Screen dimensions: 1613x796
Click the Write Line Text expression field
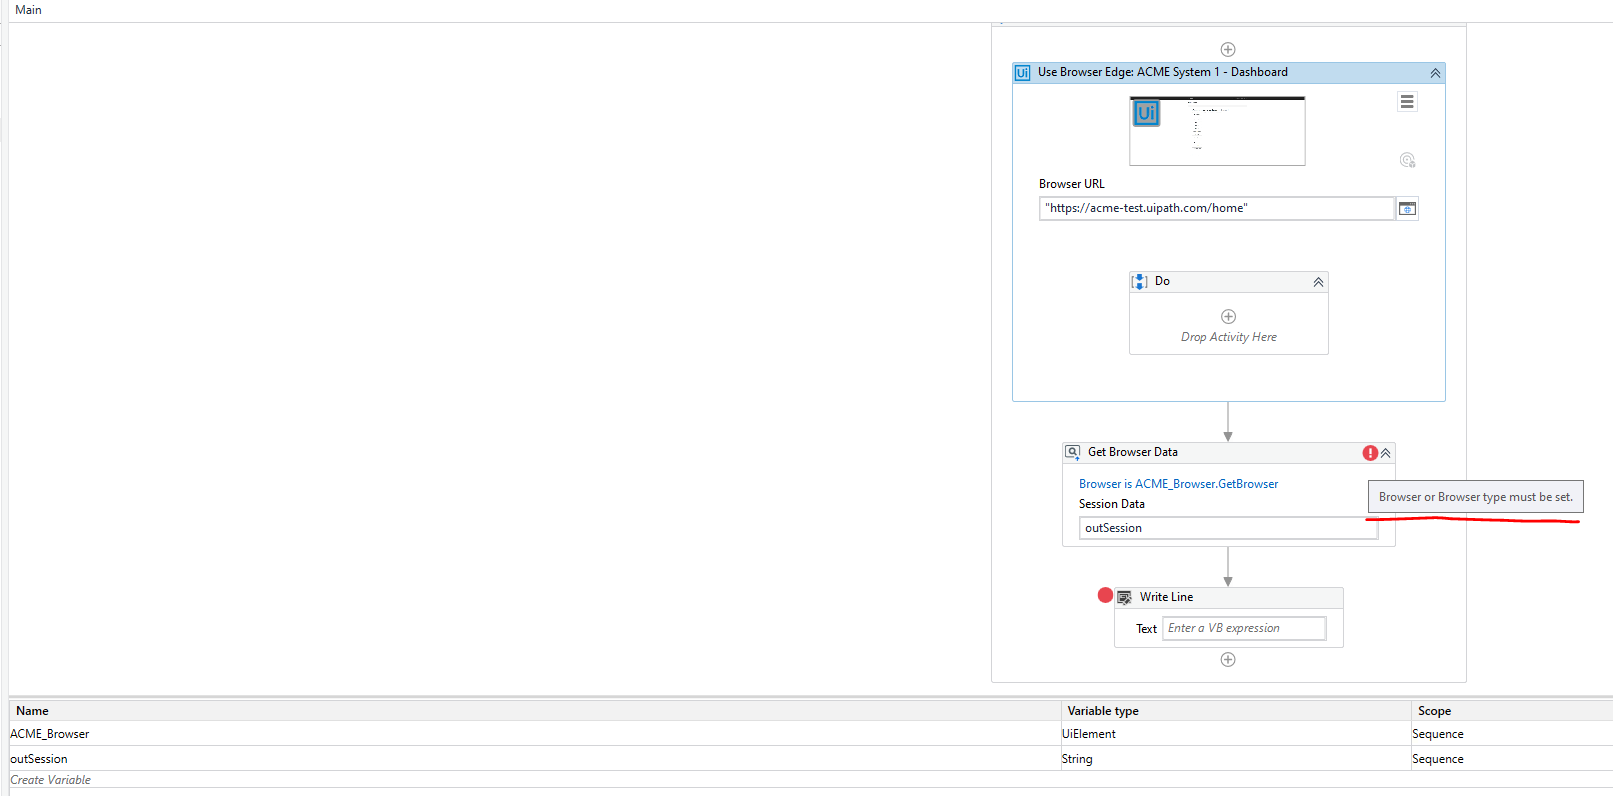pyautogui.click(x=1244, y=628)
